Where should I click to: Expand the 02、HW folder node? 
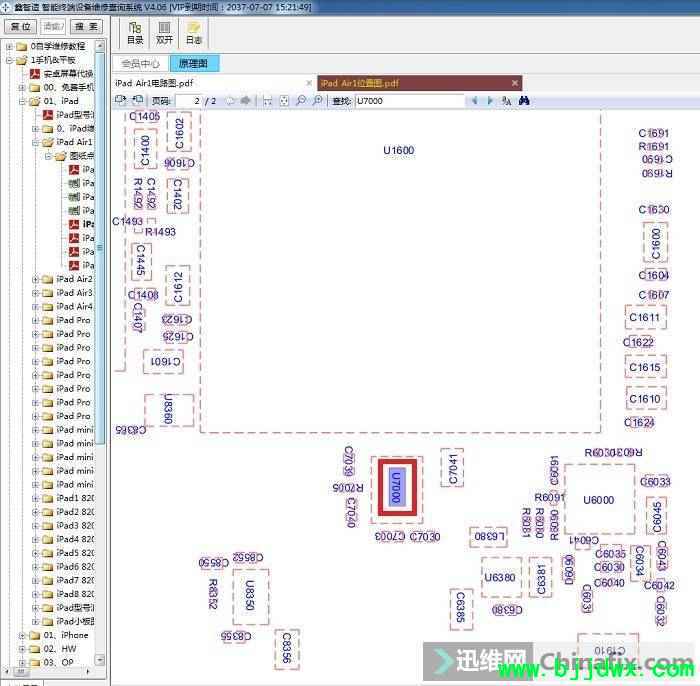[x=21, y=649]
